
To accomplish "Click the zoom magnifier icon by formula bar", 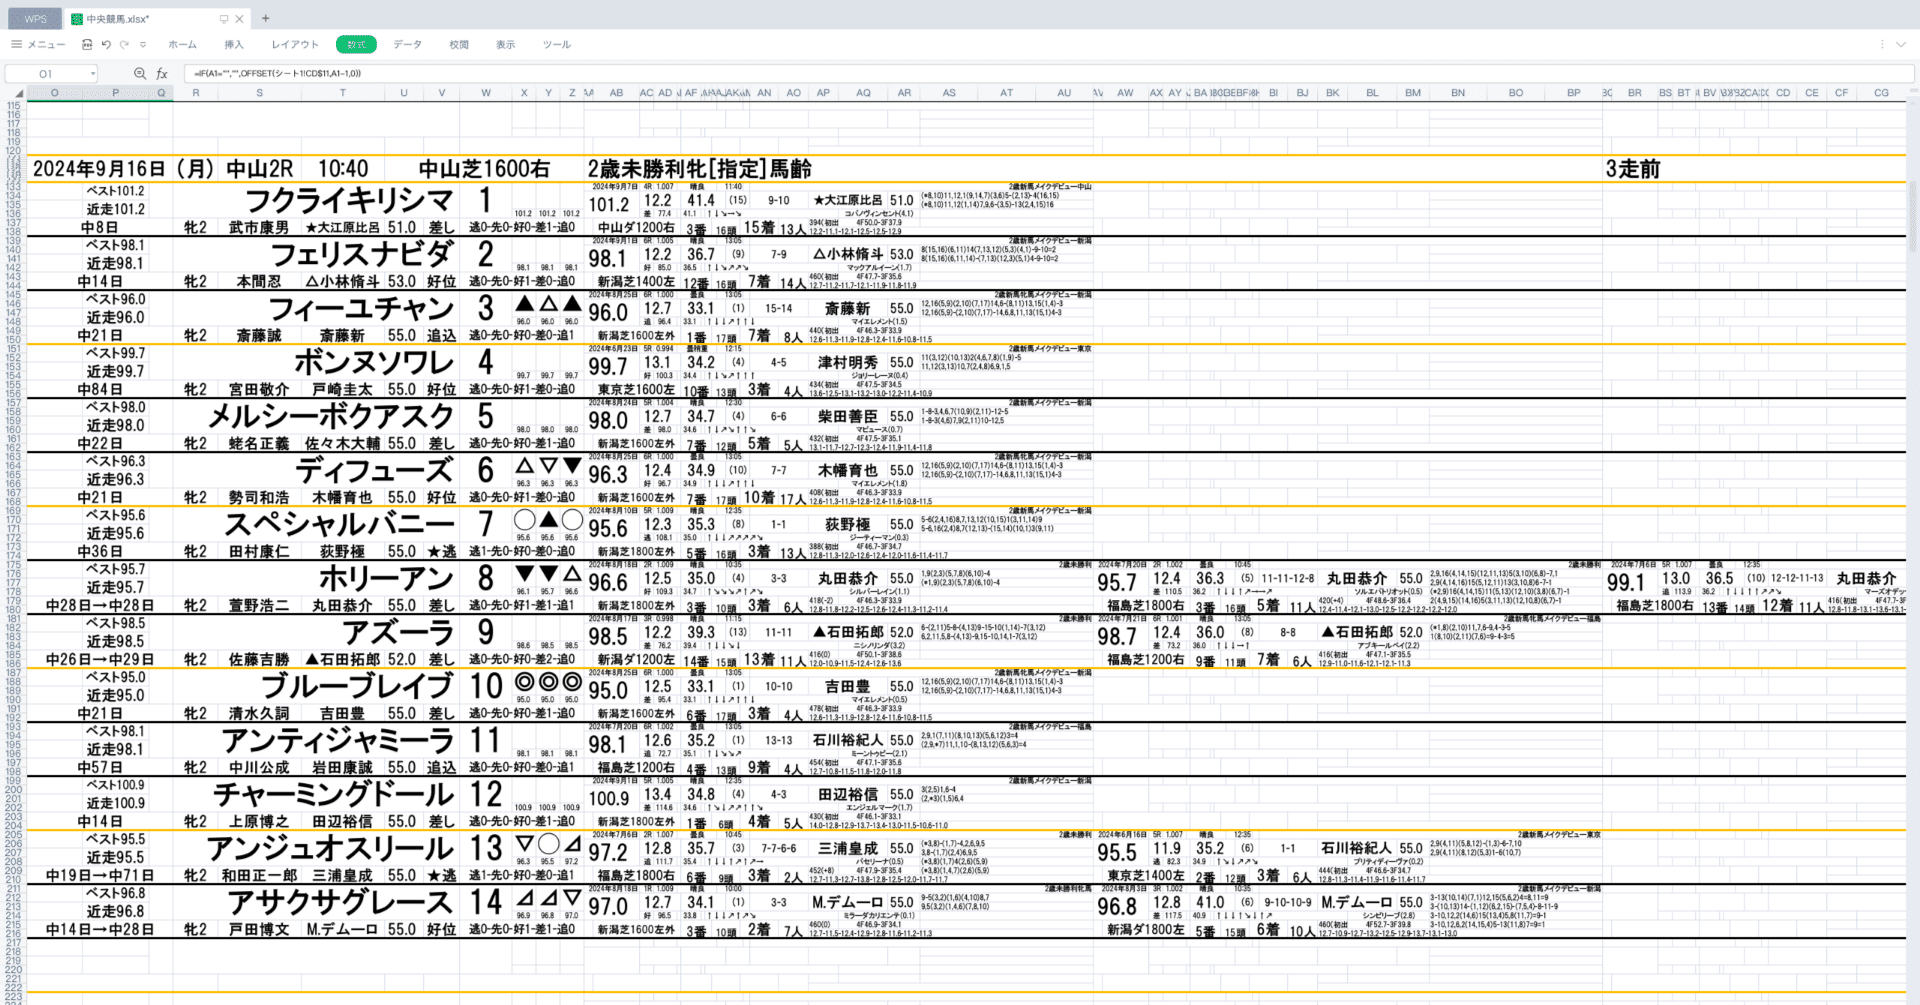I will pos(140,73).
